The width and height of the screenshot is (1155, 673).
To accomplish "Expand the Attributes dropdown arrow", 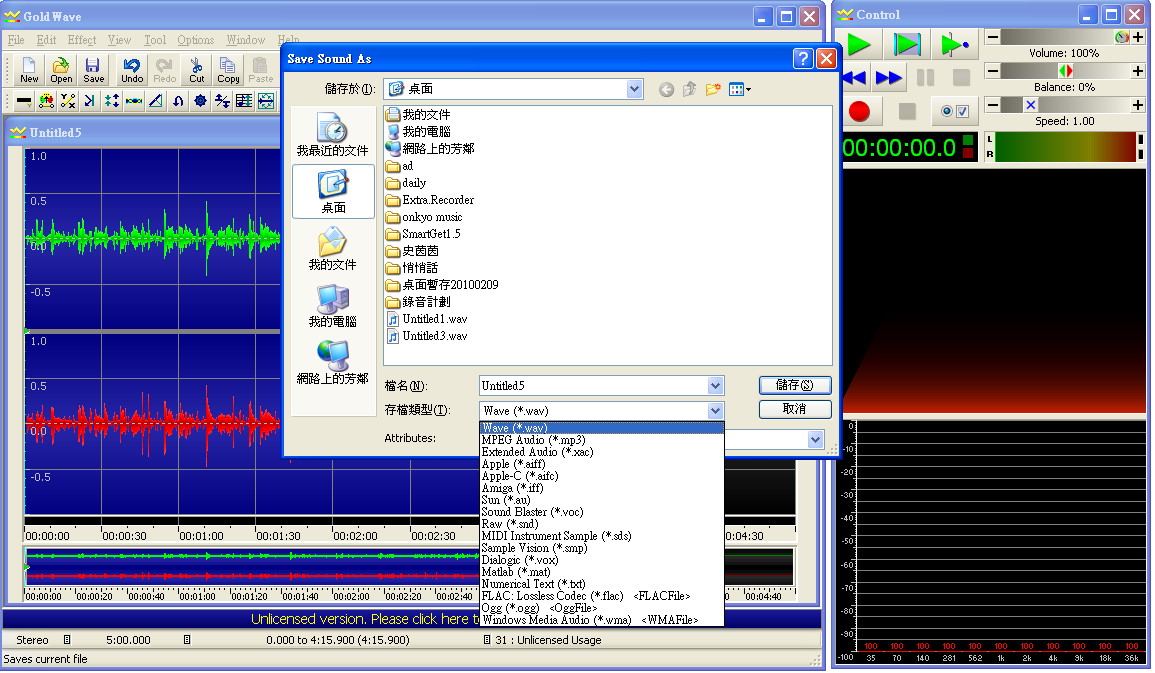I will [x=815, y=440].
